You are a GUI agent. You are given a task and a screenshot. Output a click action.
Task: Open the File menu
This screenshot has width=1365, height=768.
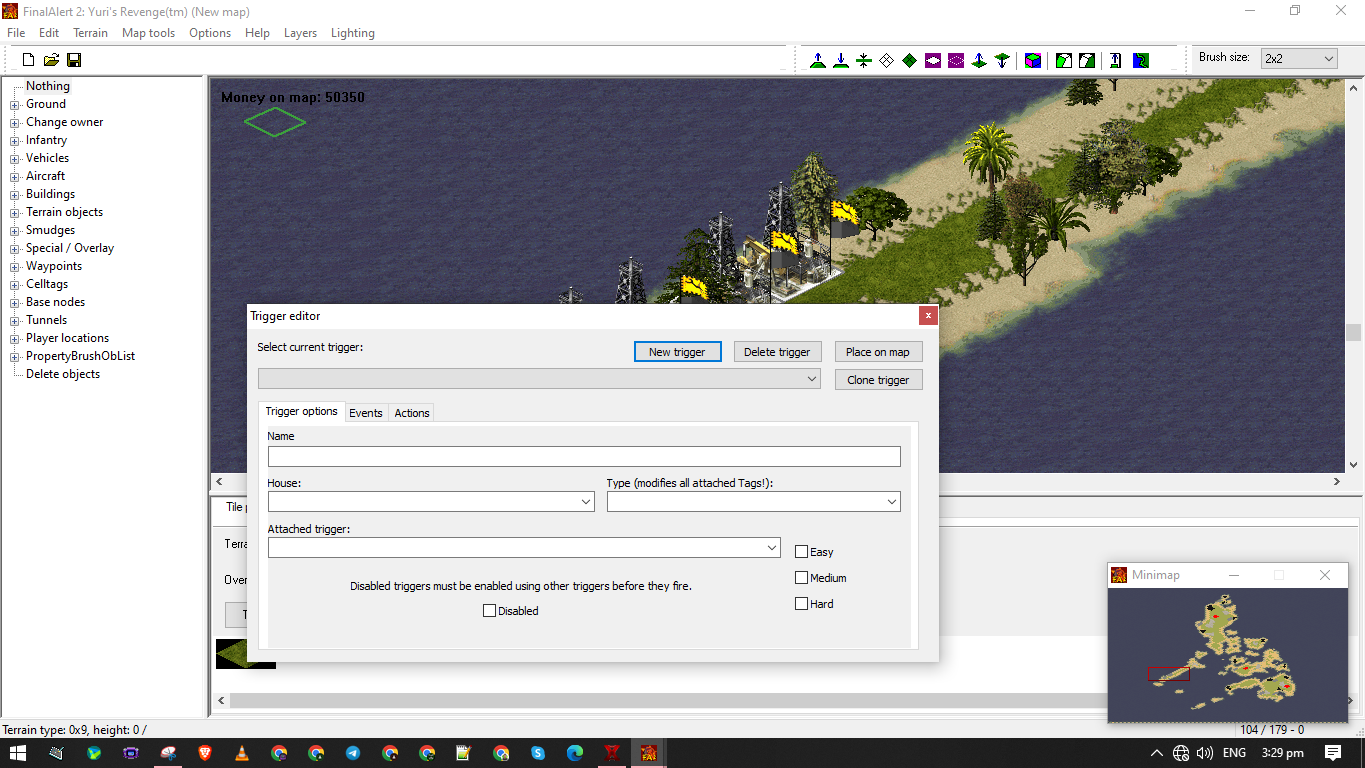point(16,33)
